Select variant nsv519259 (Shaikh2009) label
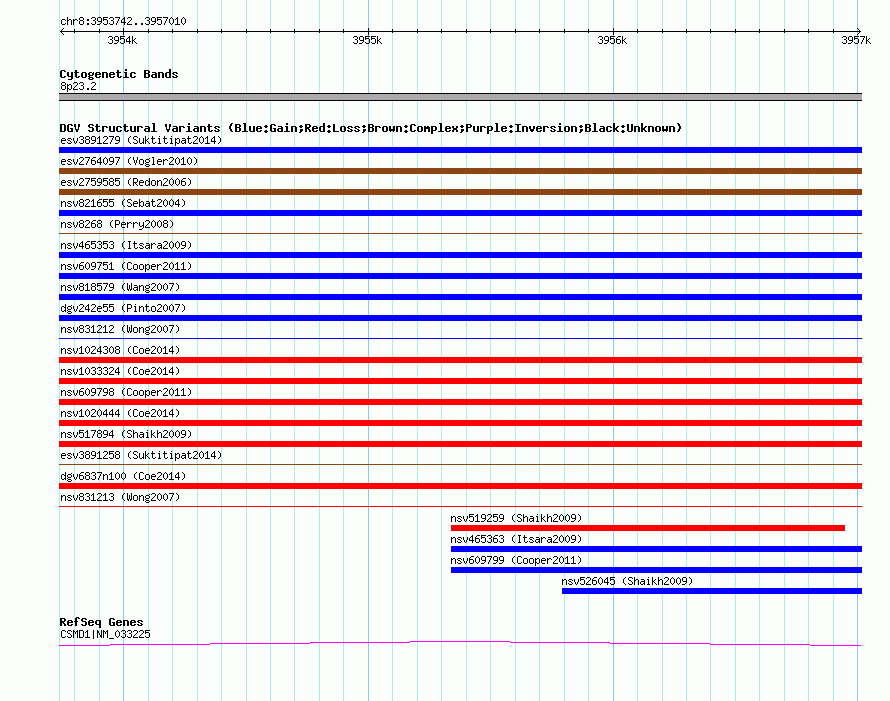The image size is (890, 701). (516, 518)
